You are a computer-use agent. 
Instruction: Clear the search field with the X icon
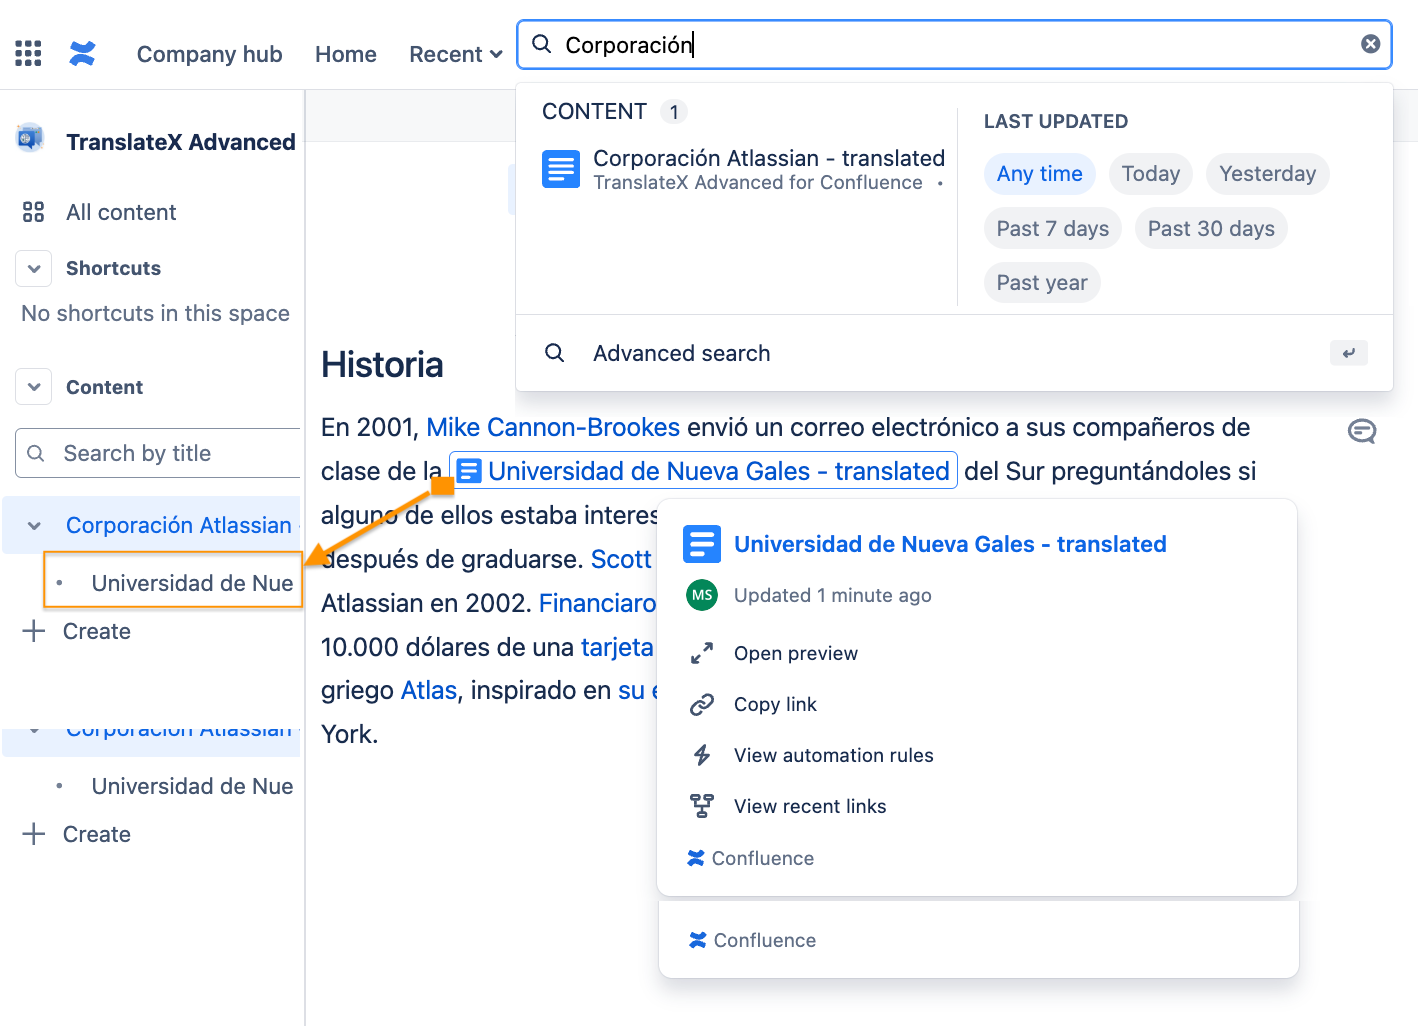click(1370, 44)
